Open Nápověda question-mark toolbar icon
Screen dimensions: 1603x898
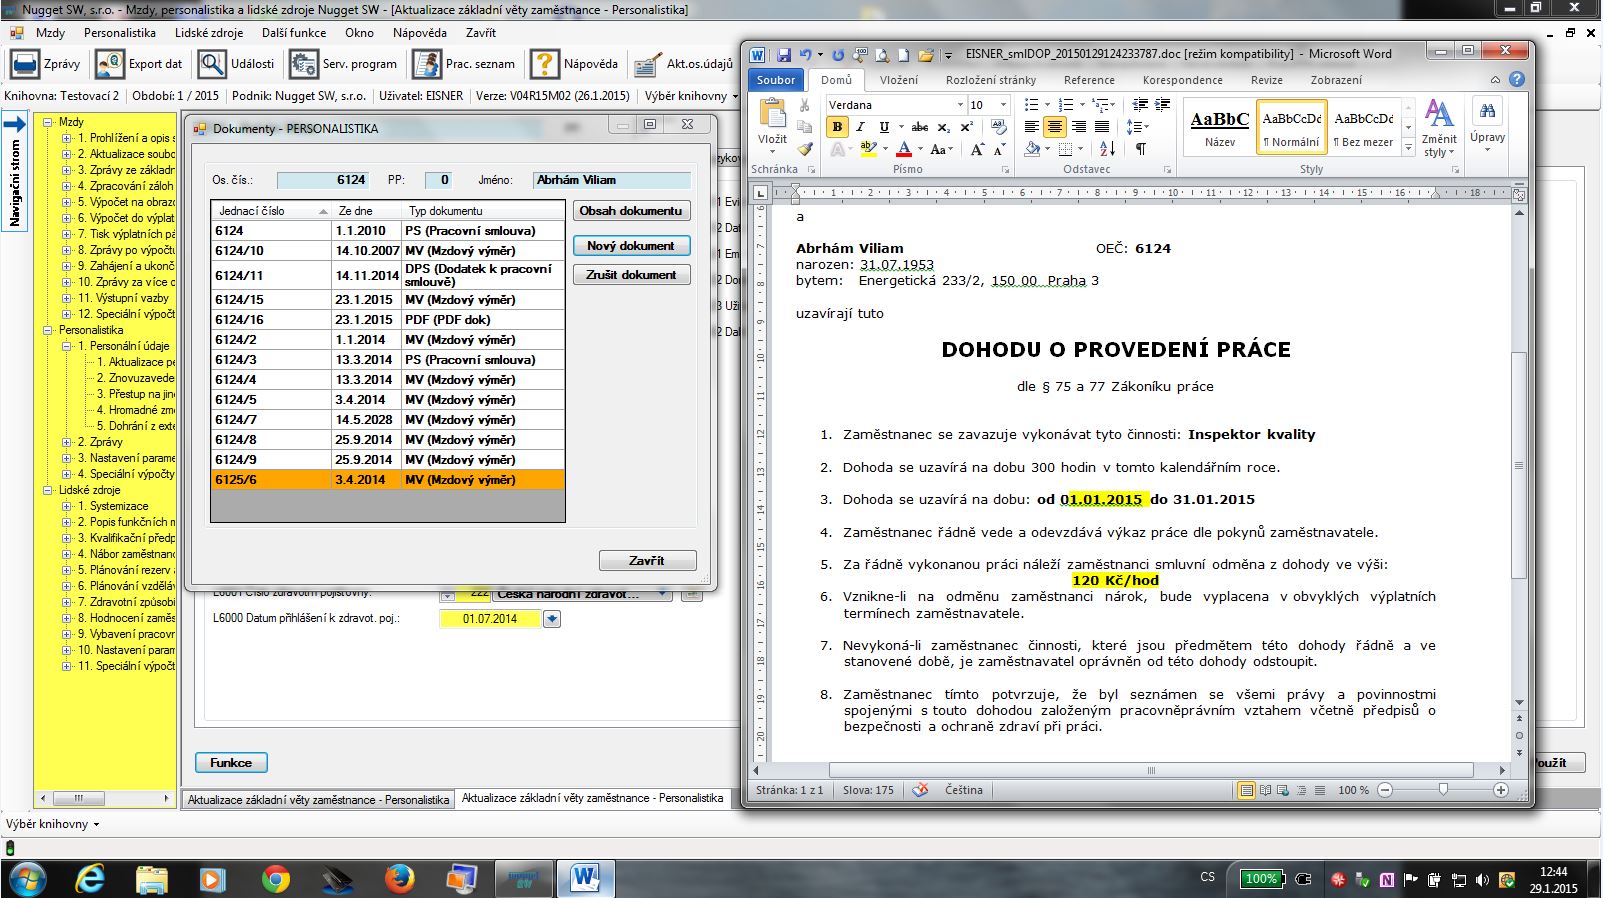click(x=544, y=64)
